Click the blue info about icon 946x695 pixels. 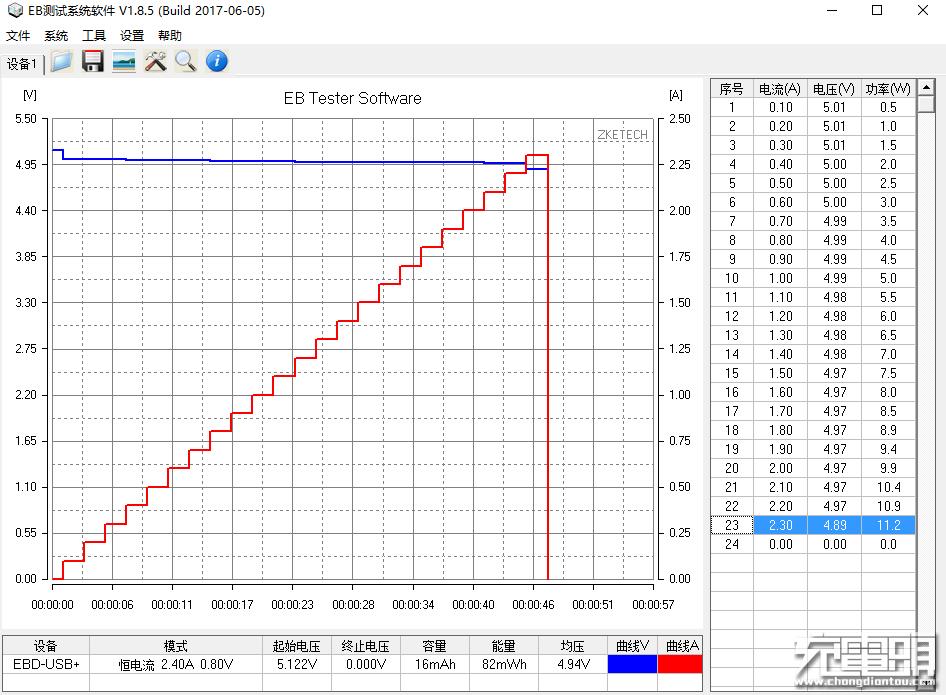click(216, 62)
